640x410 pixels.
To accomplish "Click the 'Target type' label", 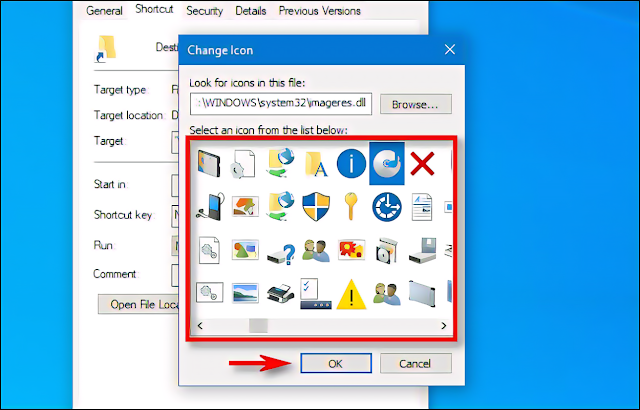I will click(120, 90).
